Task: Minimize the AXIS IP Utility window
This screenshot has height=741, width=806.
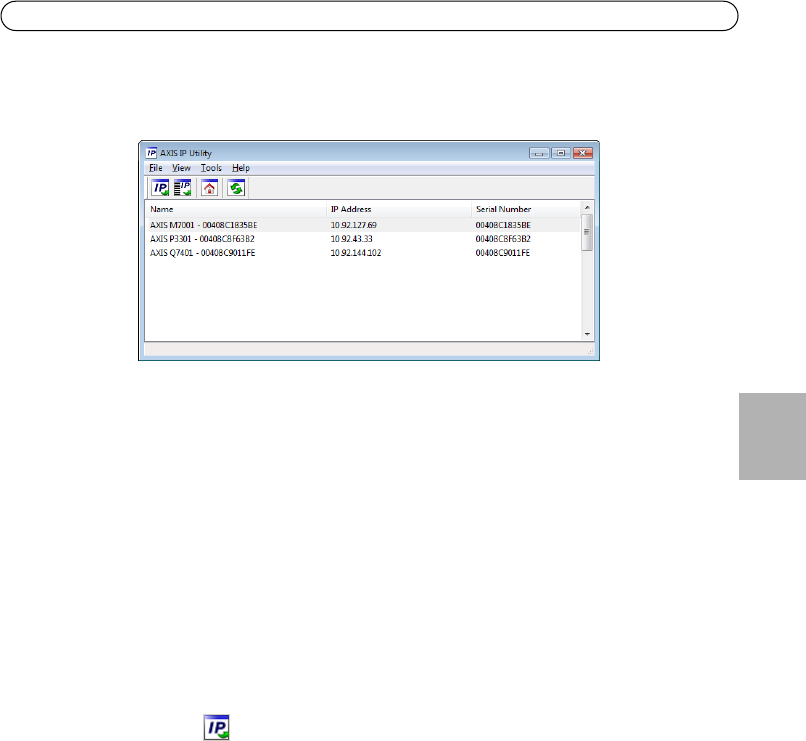Action: [539, 153]
